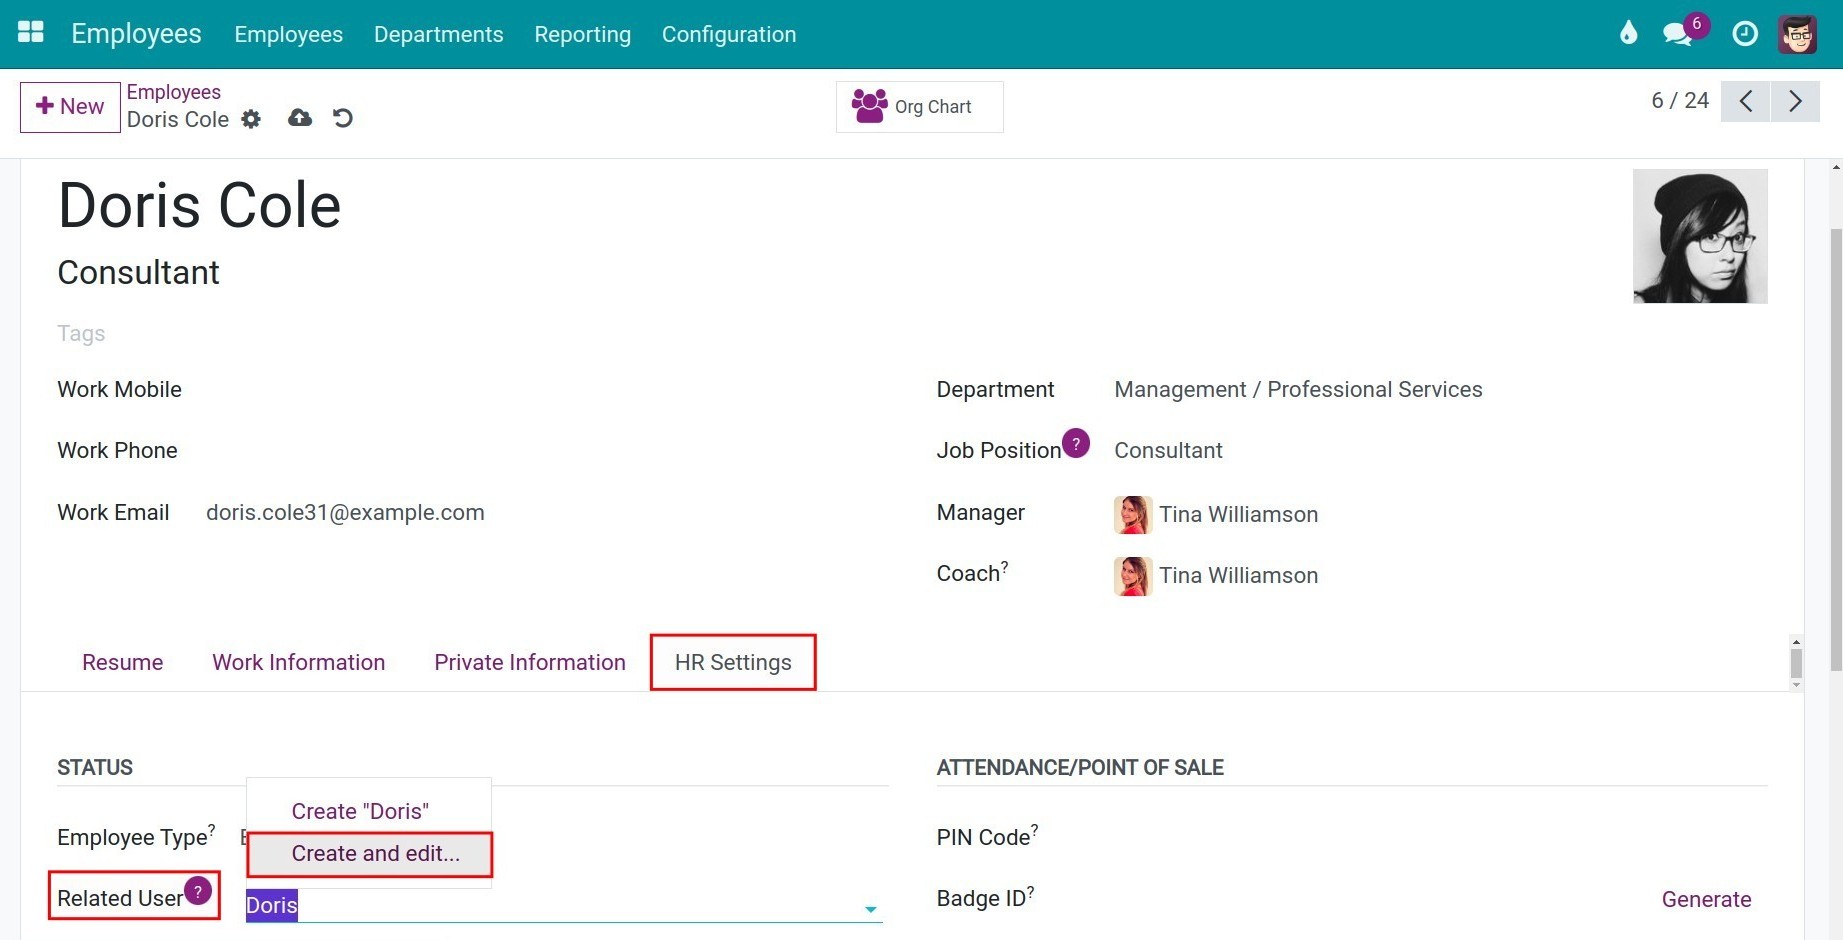Open the Employees menu
Image resolution: width=1843 pixels, height=940 pixels.
288,34
